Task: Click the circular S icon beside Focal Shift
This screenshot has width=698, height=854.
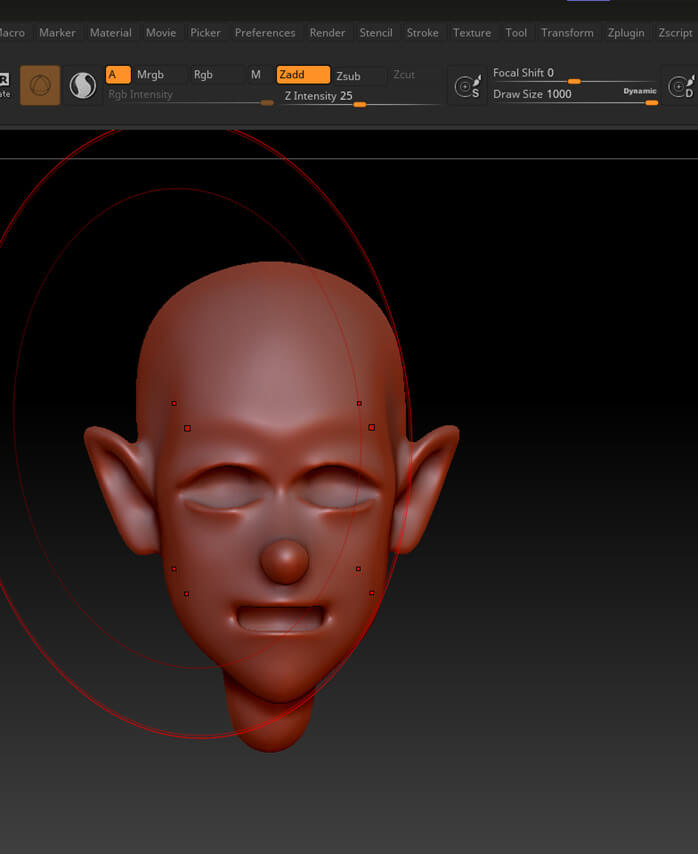Action: coord(465,87)
